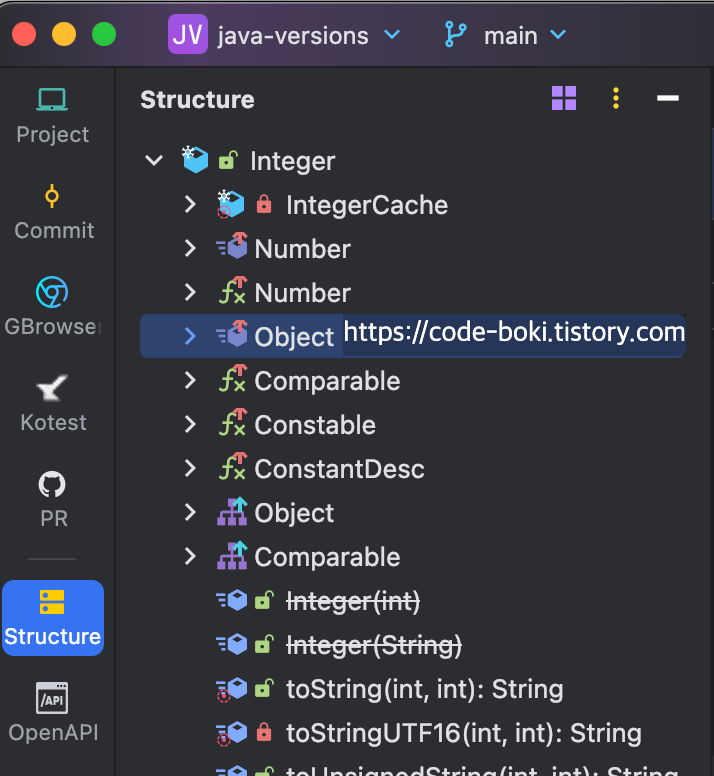
Task: Open the Project tool window
Action: pos(52,117)
